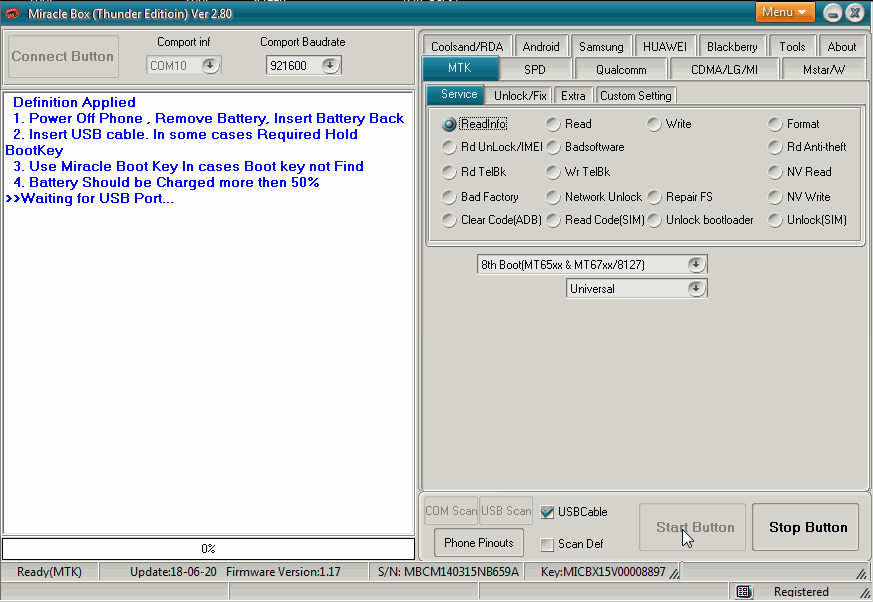Select the MTK tab

point(460,68)
